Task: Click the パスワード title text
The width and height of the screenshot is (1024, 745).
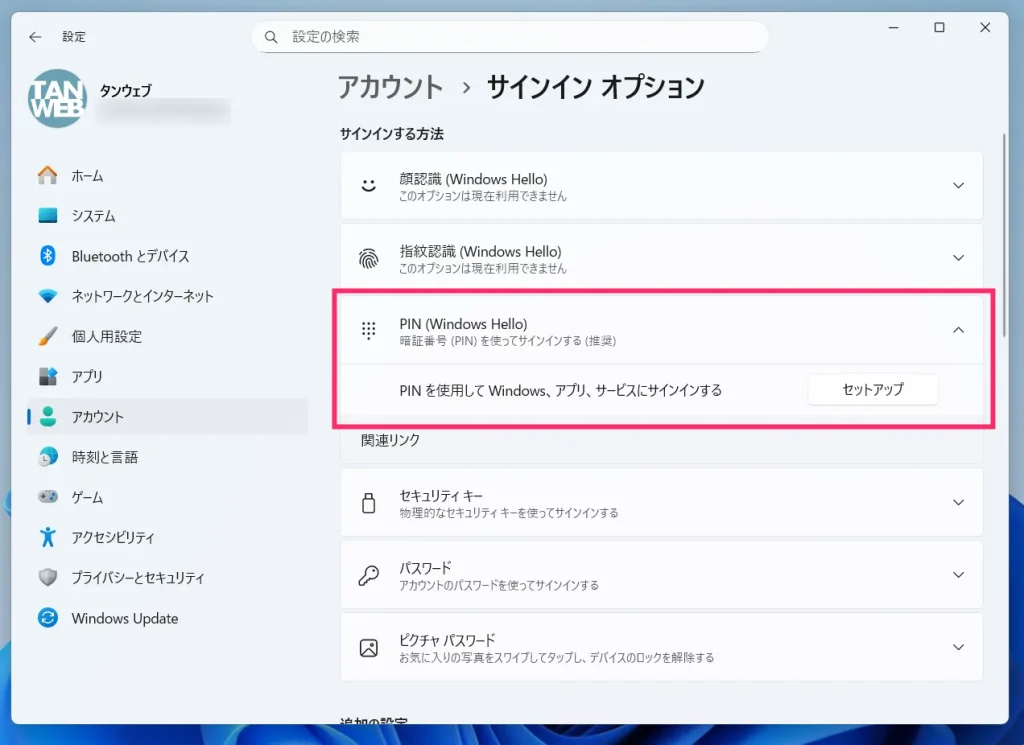Action: pyautogui.click(x=425, y=567)
